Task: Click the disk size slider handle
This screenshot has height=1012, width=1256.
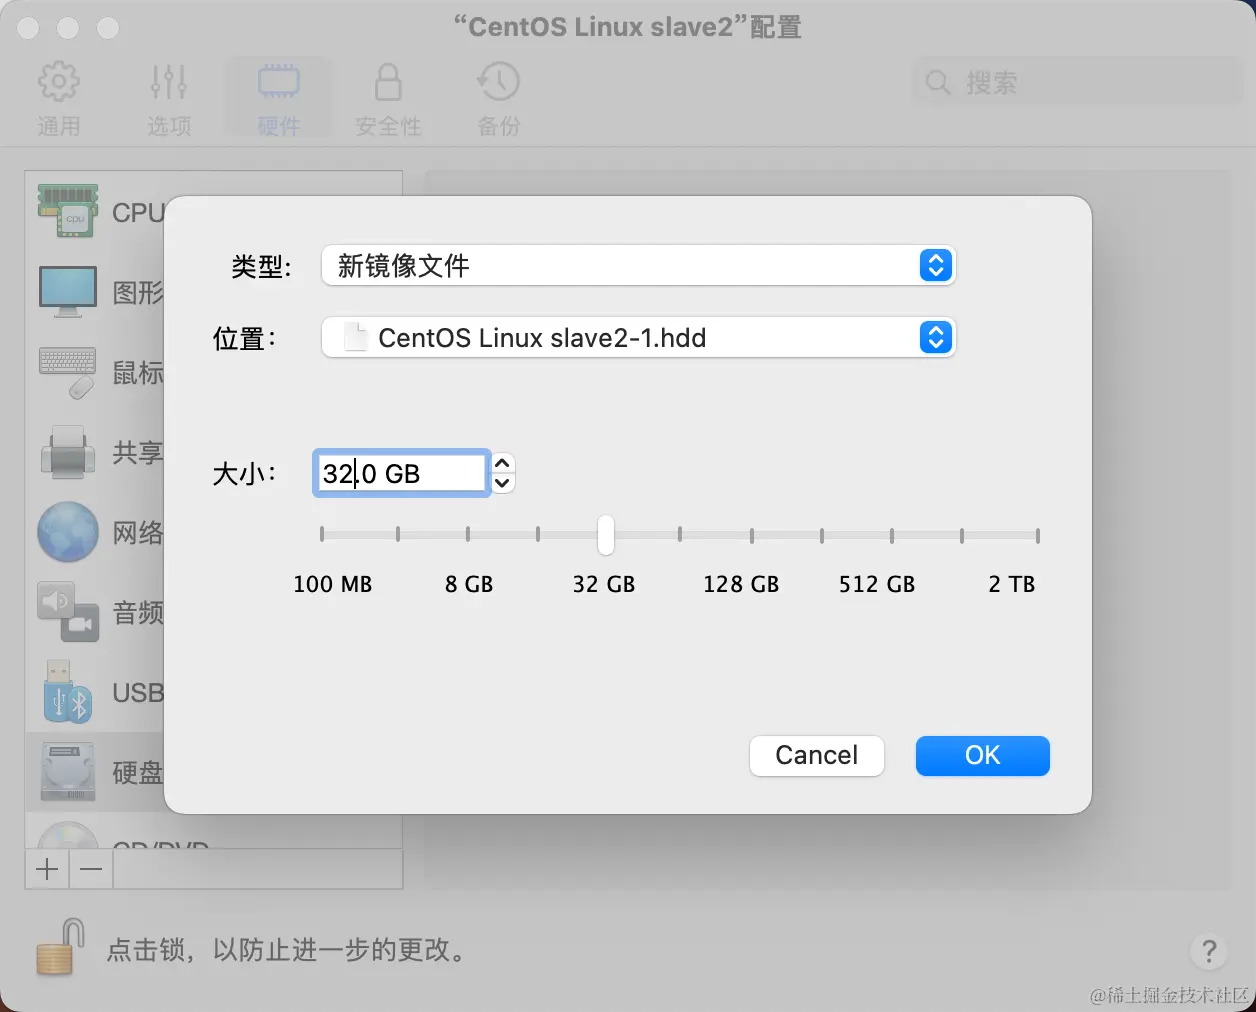Action: 606,535
